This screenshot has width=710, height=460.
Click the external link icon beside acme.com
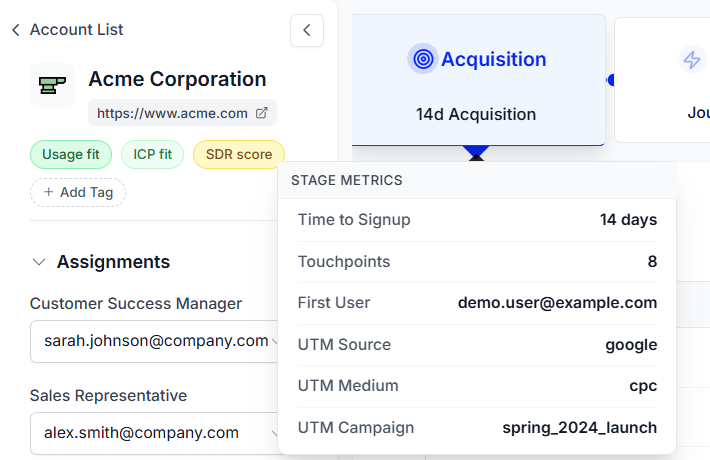pos(262,113)
